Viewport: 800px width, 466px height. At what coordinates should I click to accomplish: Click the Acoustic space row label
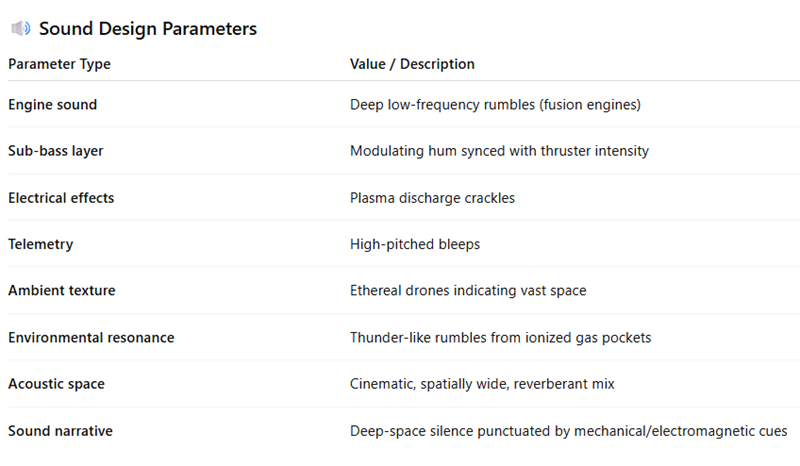[x=56, y=384]
